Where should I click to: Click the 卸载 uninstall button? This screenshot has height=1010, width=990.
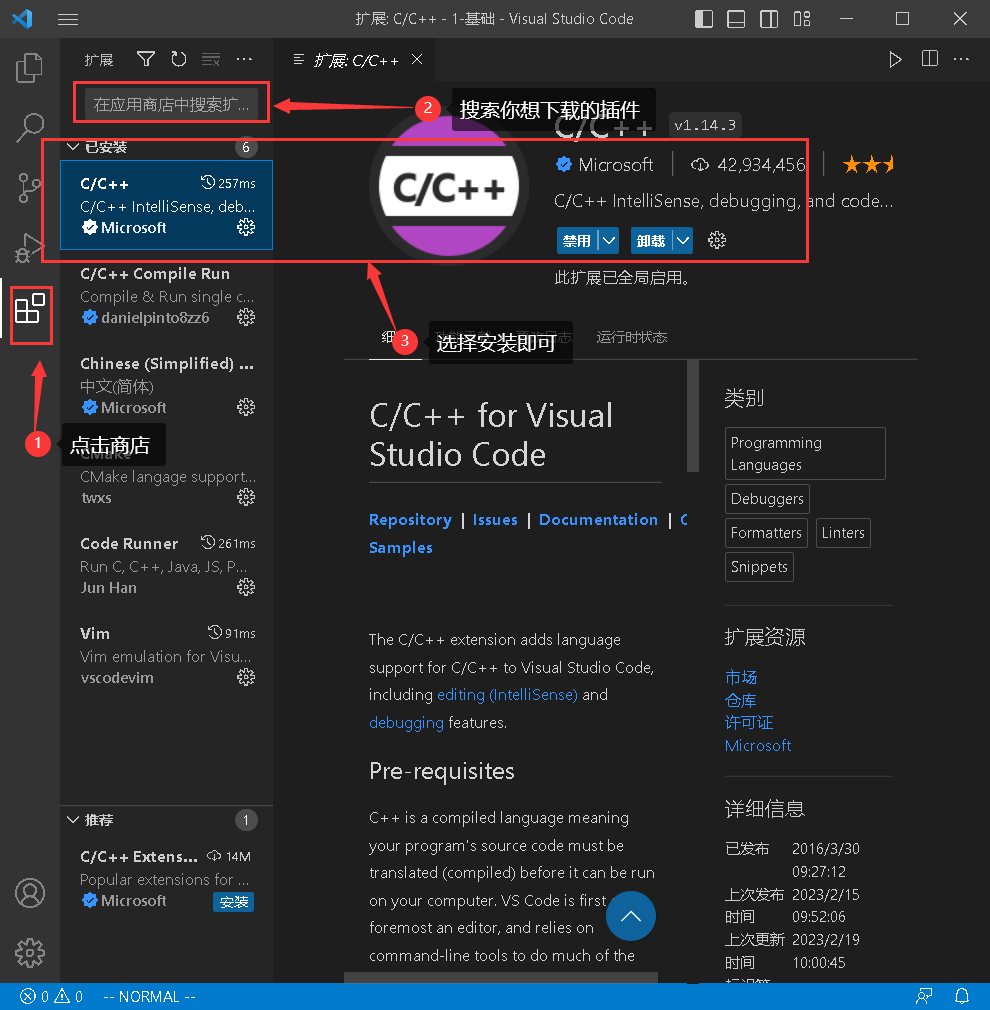point(651,240)
